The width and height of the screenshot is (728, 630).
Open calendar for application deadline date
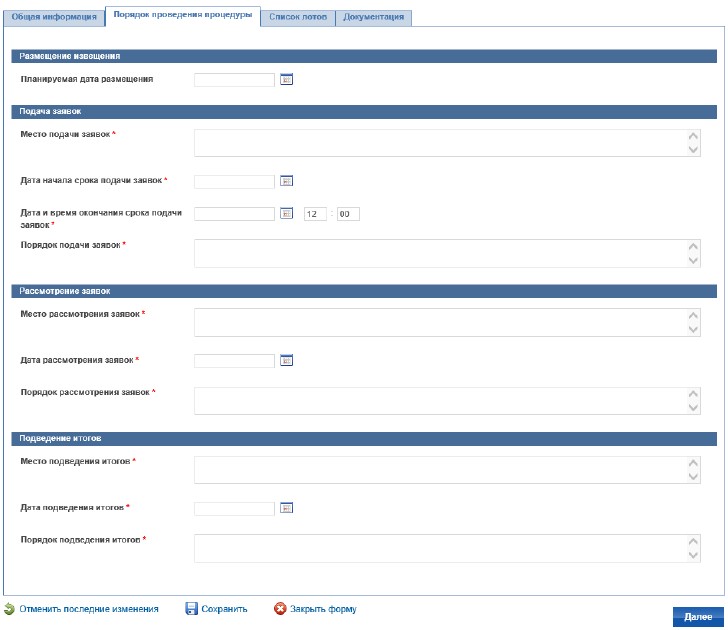click(x=286, y=213)
